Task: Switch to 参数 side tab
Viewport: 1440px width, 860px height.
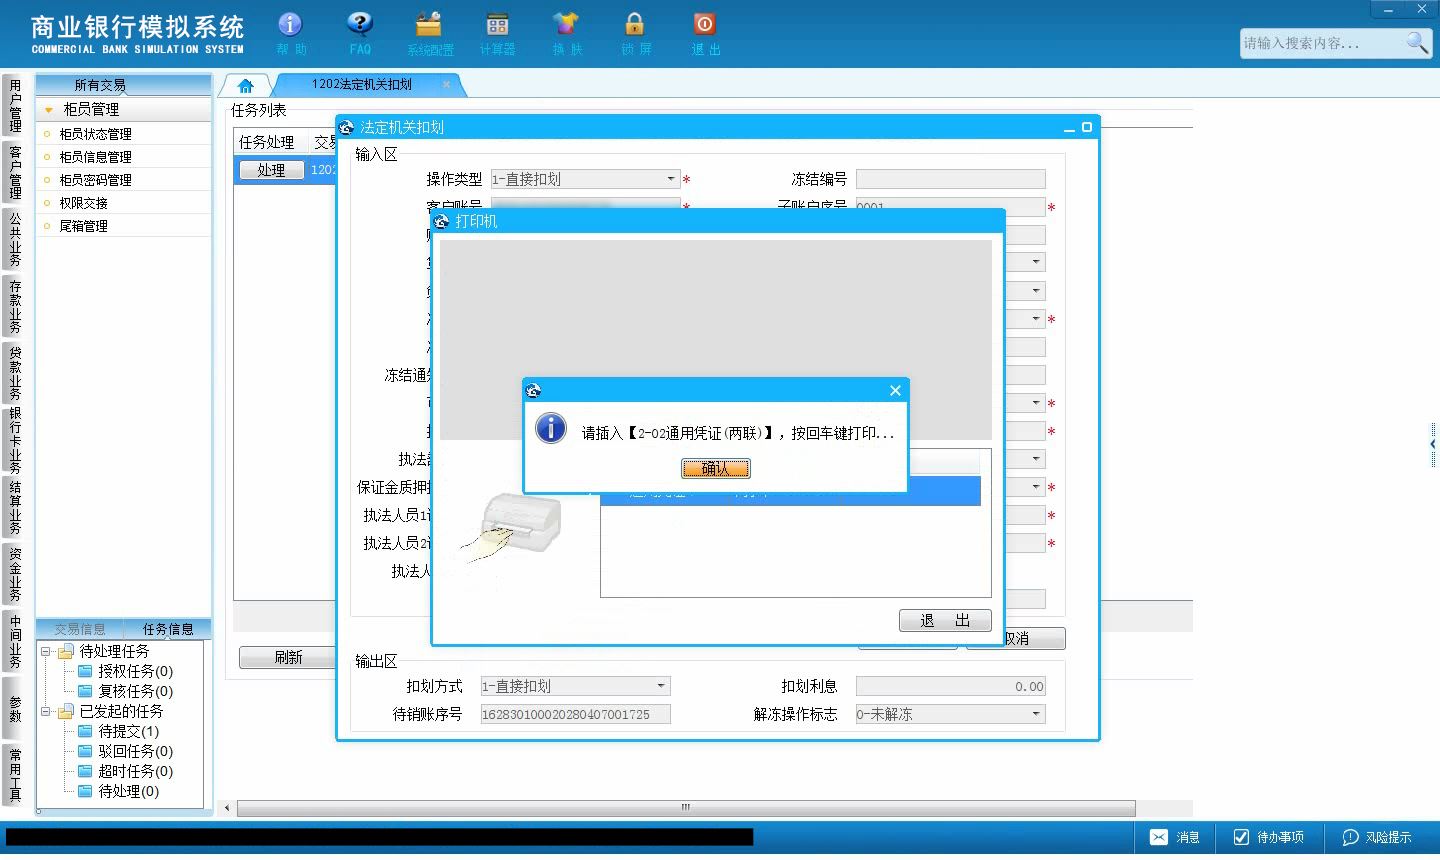Action: click(x=15, y=708)
